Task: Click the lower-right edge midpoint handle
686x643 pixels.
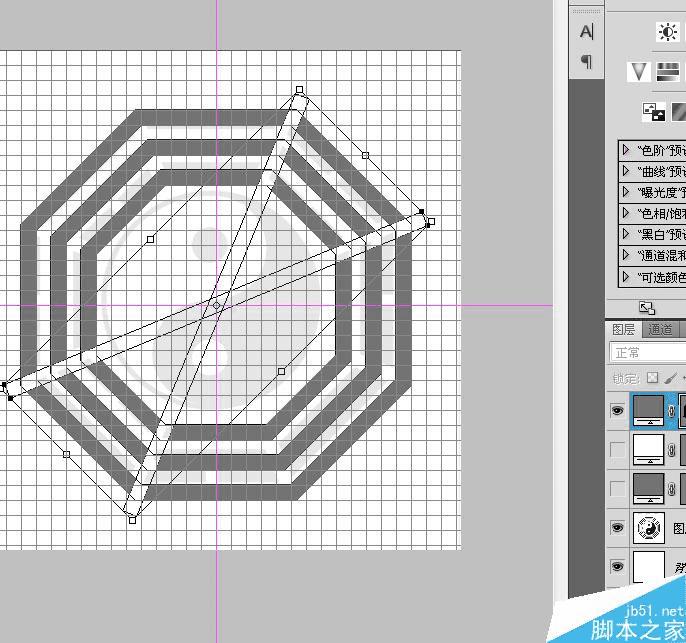Action: click(281, 371)
